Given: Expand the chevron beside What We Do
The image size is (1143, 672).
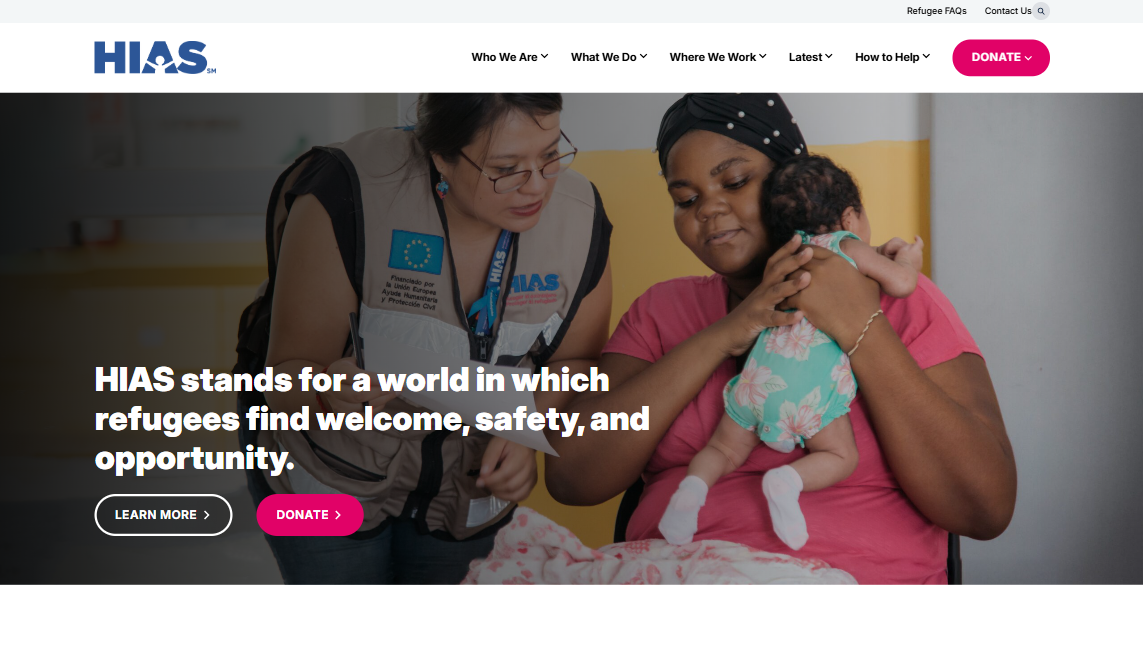Looking at the screenshot, I should click(644, 56).
